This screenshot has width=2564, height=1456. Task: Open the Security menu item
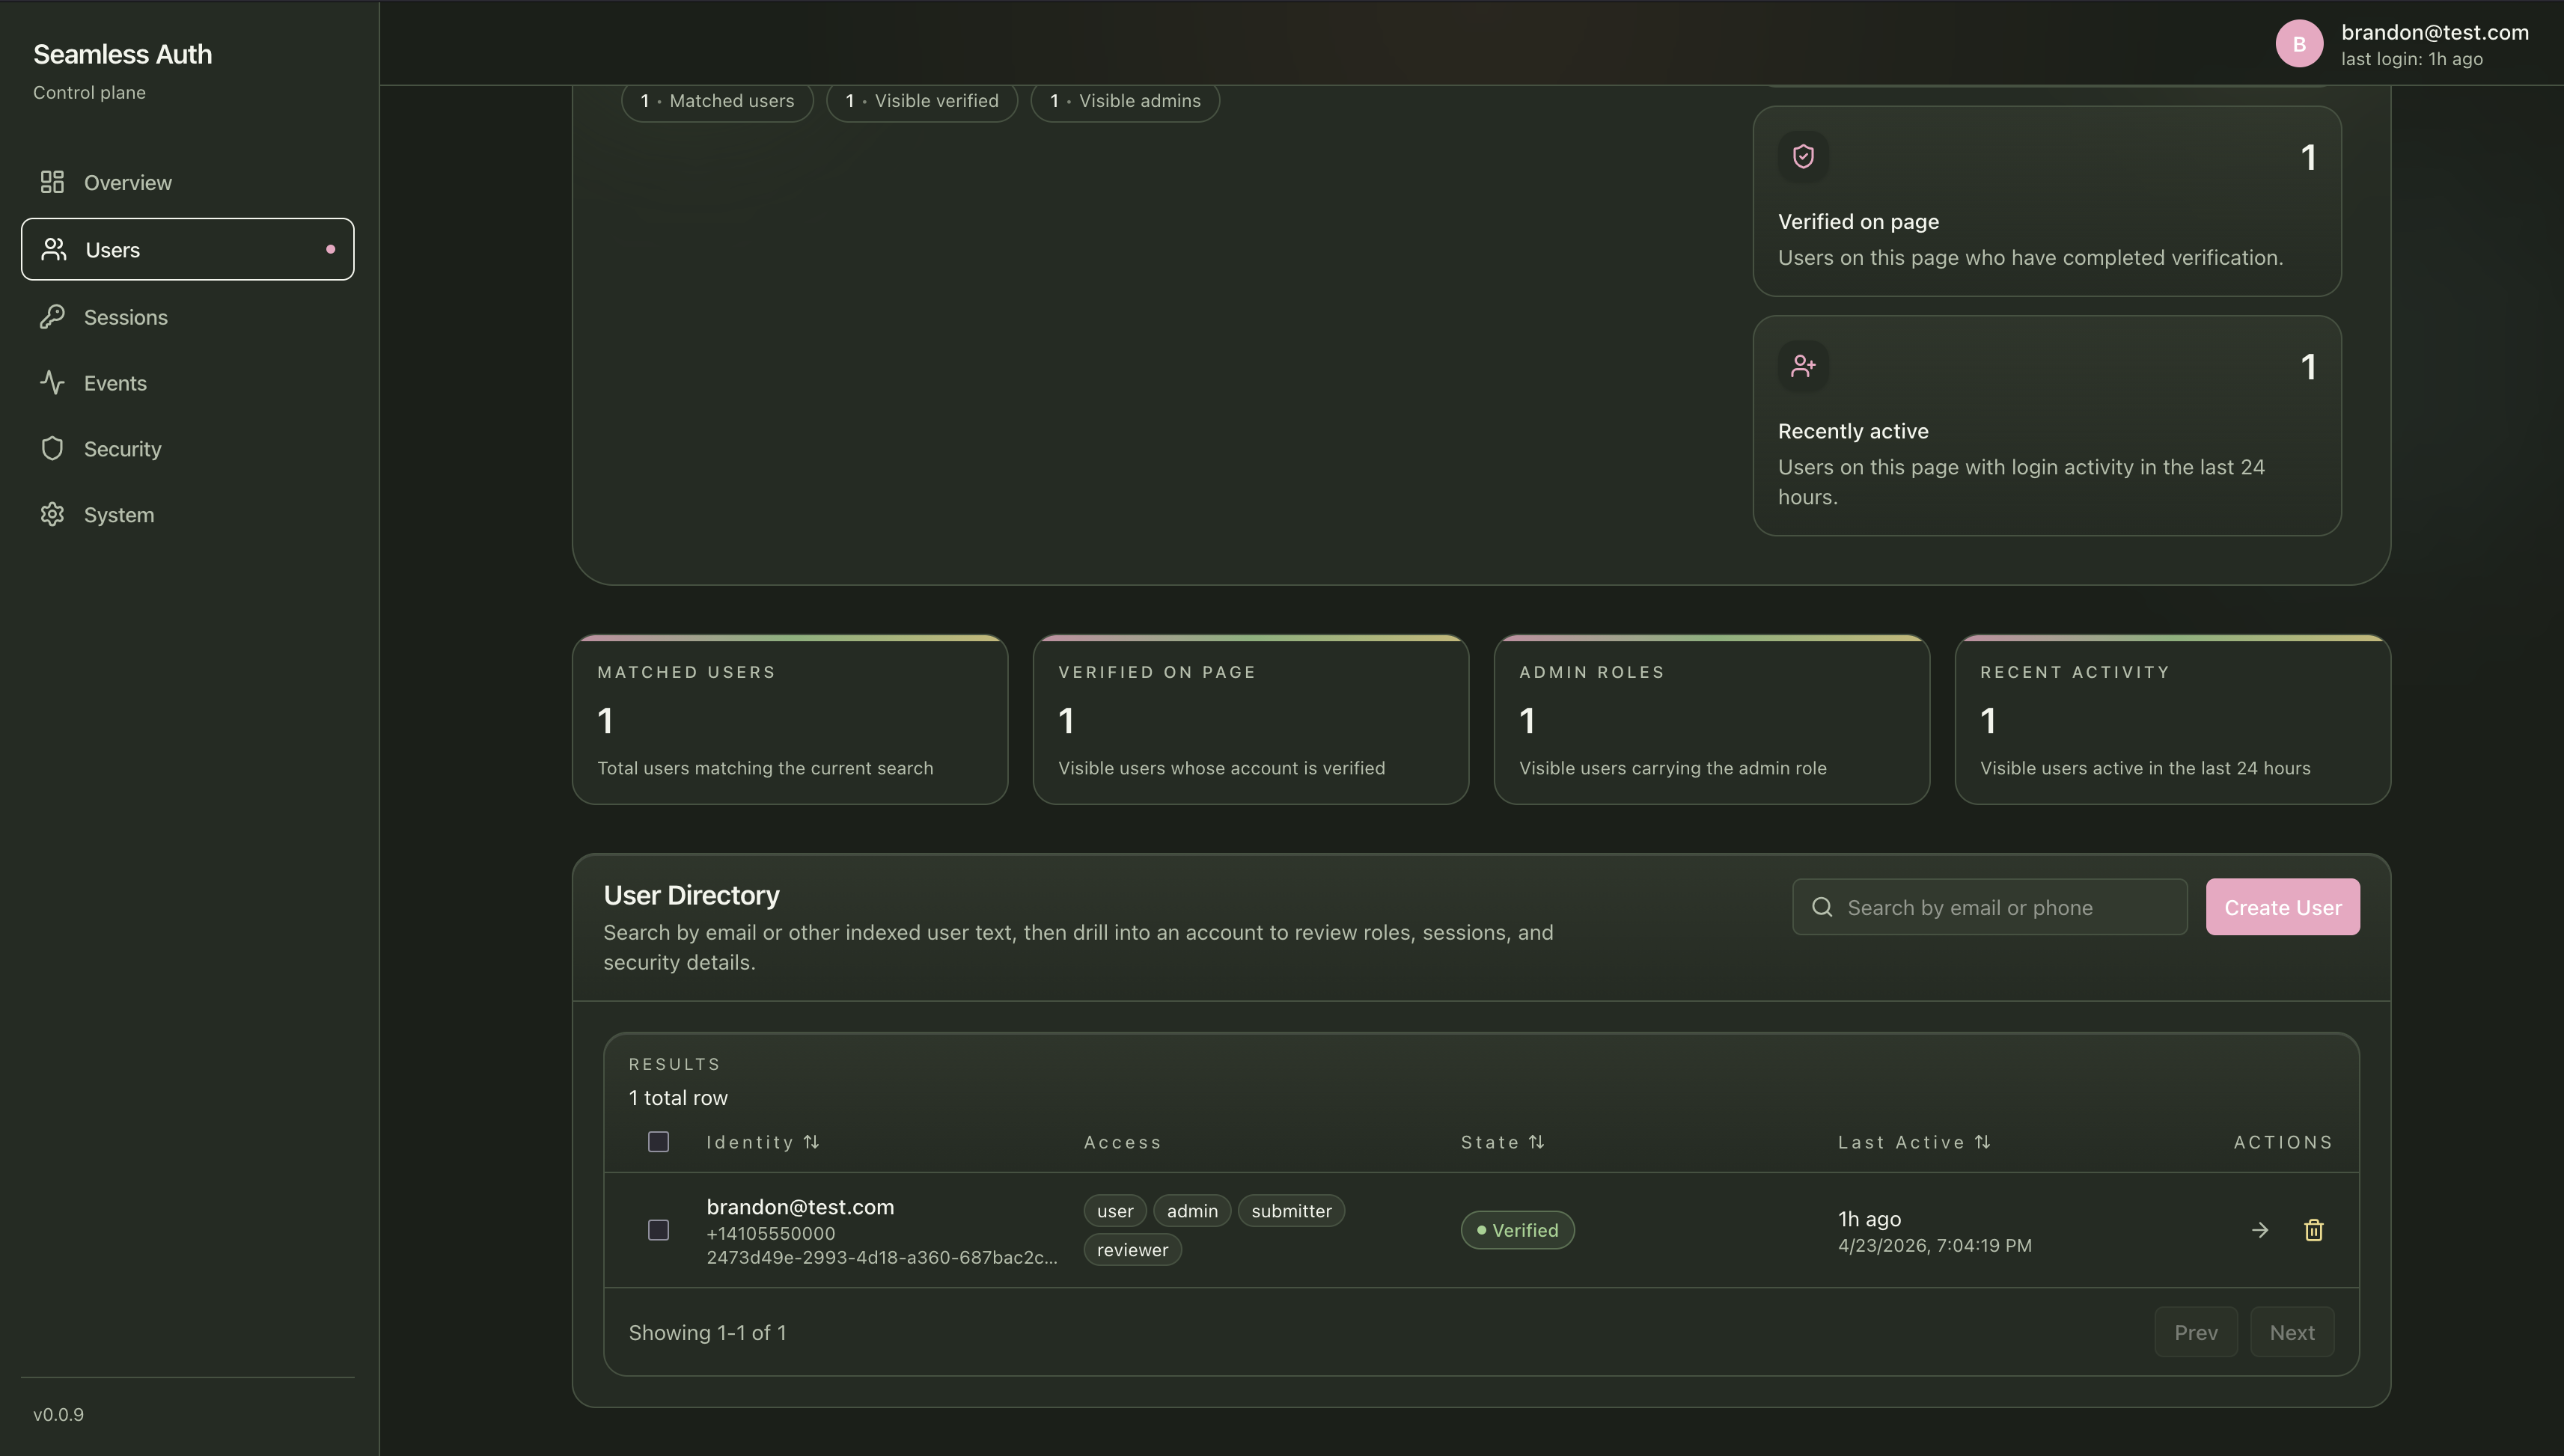[188, 449]
